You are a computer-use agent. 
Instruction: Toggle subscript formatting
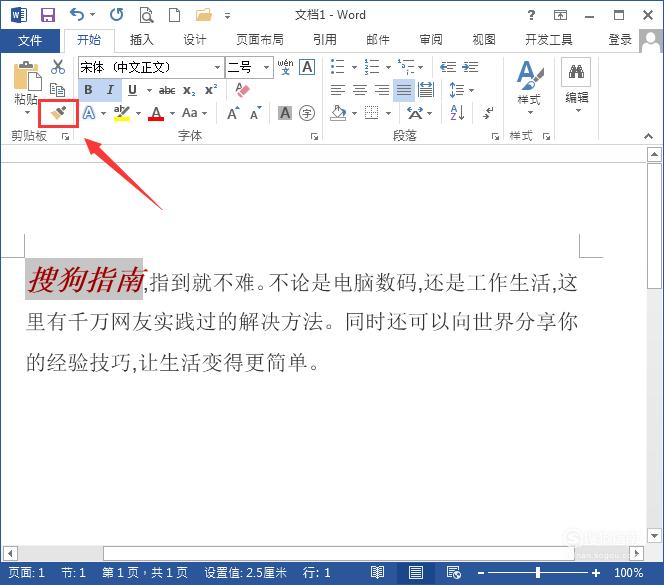pos(189,90)
